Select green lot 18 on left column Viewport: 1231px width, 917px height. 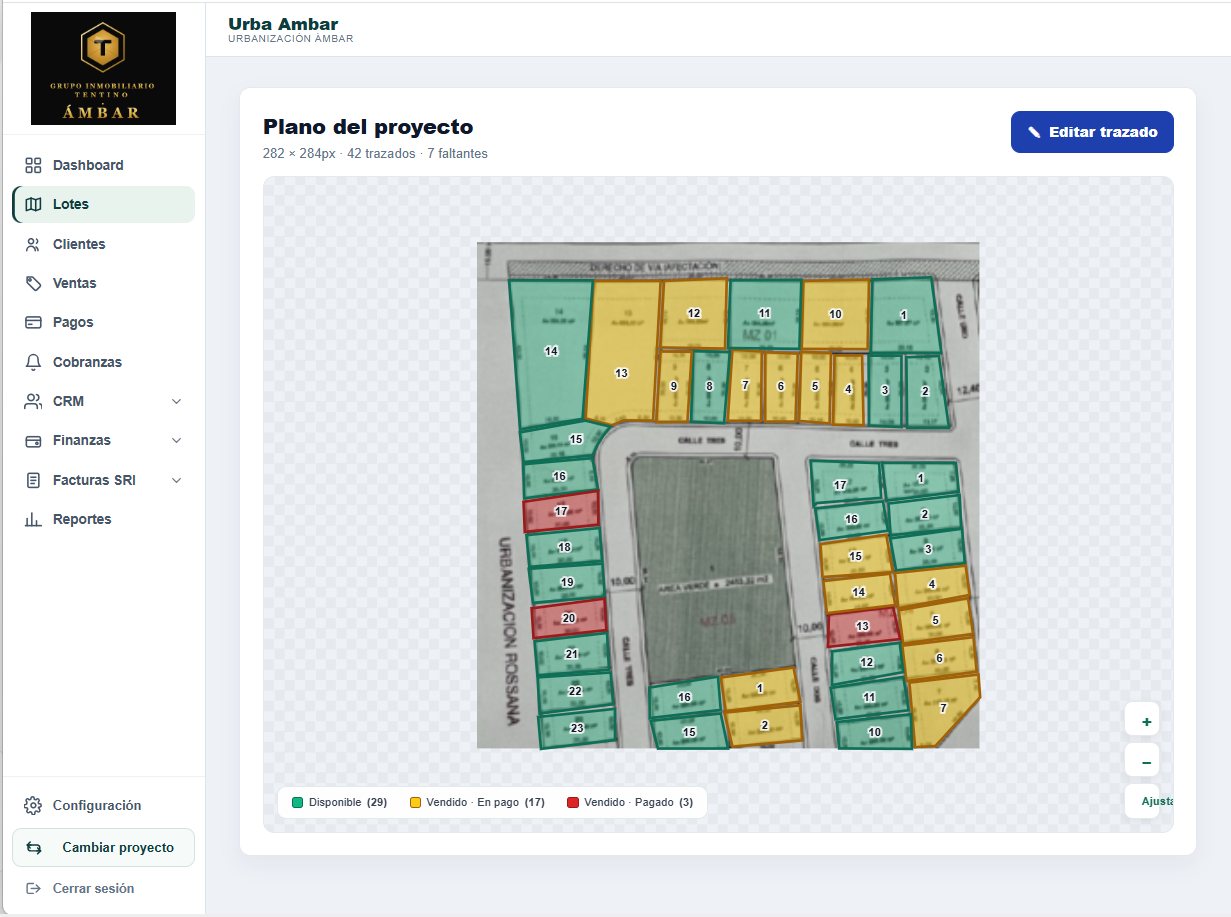tap(565, 547)
